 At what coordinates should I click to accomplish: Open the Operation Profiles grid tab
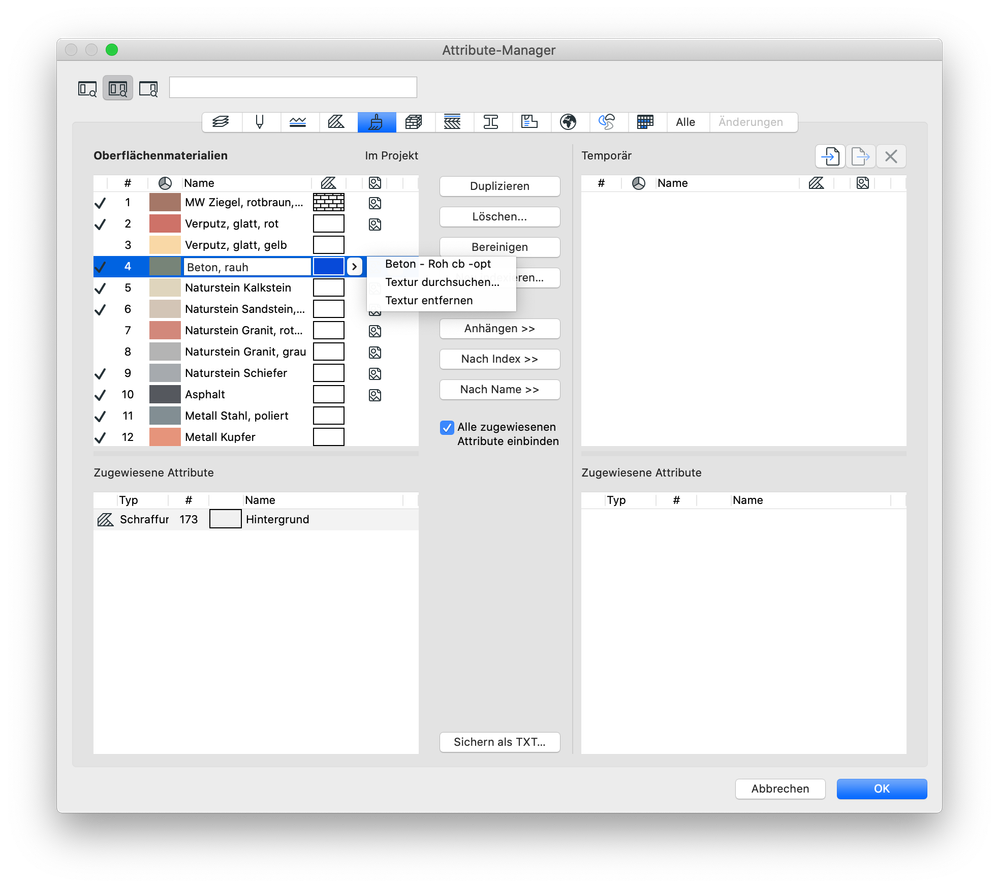click(645, 122)
